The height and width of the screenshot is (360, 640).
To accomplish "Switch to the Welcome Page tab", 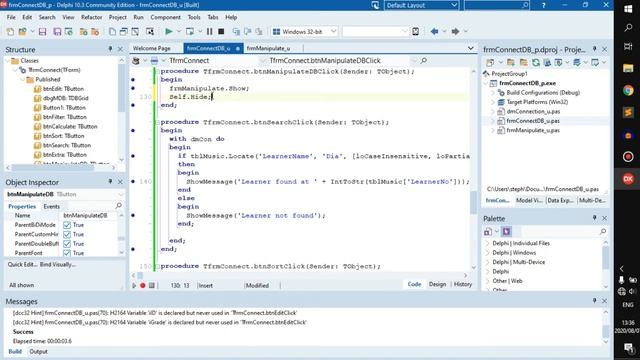I will tap(151, 48).
